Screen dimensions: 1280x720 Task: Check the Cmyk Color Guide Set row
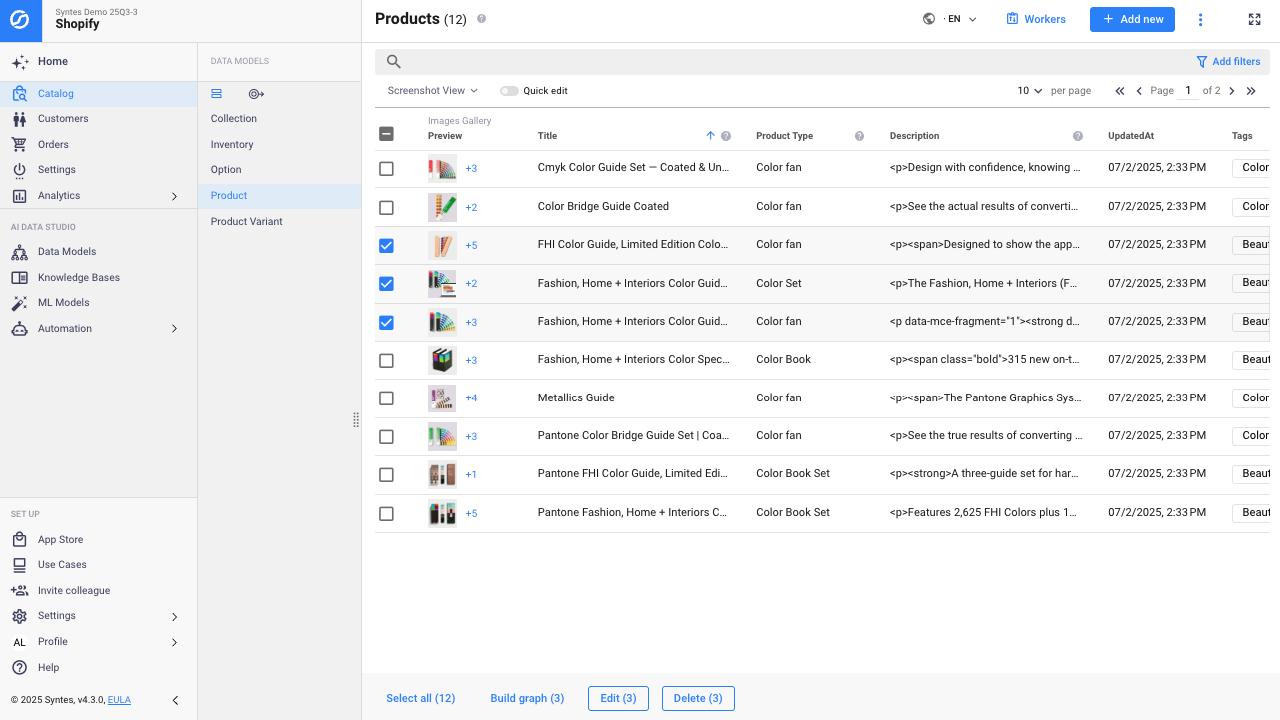pyautogui.click(x=387, y=169)
